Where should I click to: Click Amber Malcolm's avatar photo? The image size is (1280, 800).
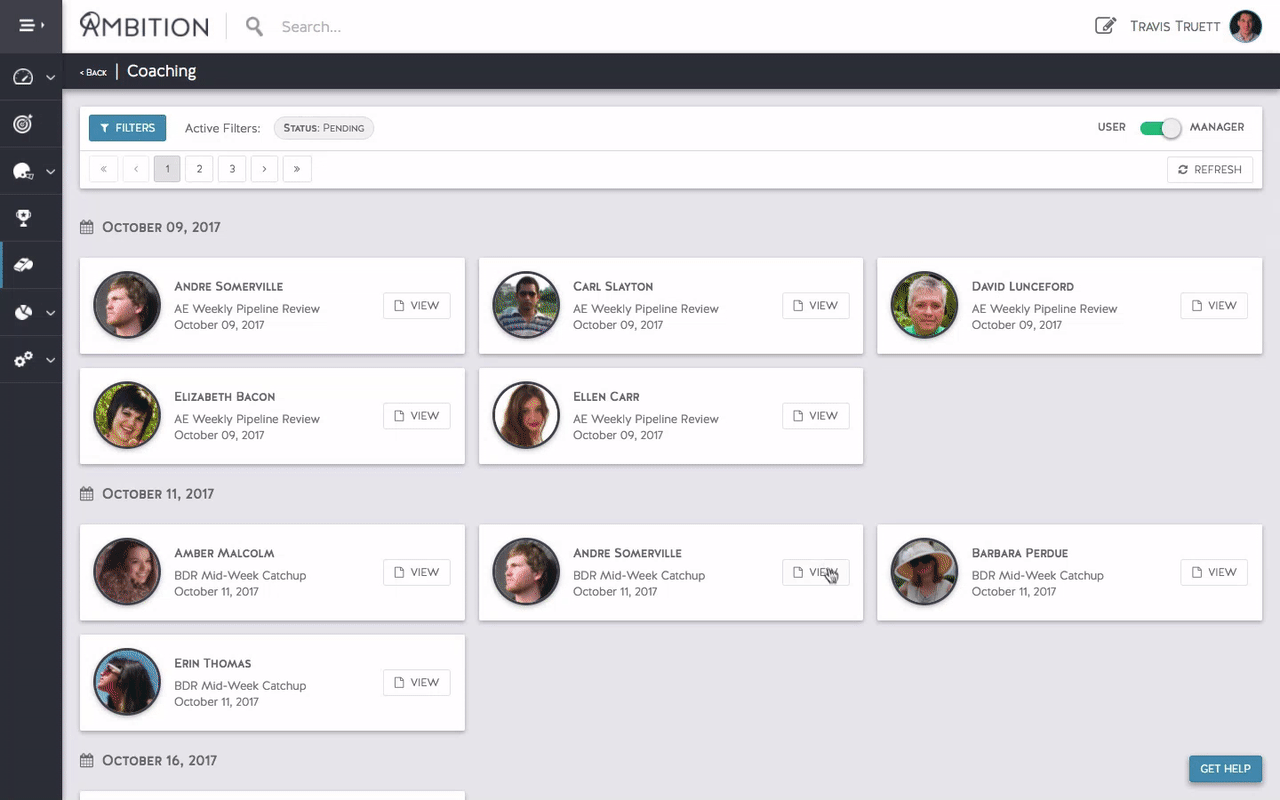(x=127, y=572)
